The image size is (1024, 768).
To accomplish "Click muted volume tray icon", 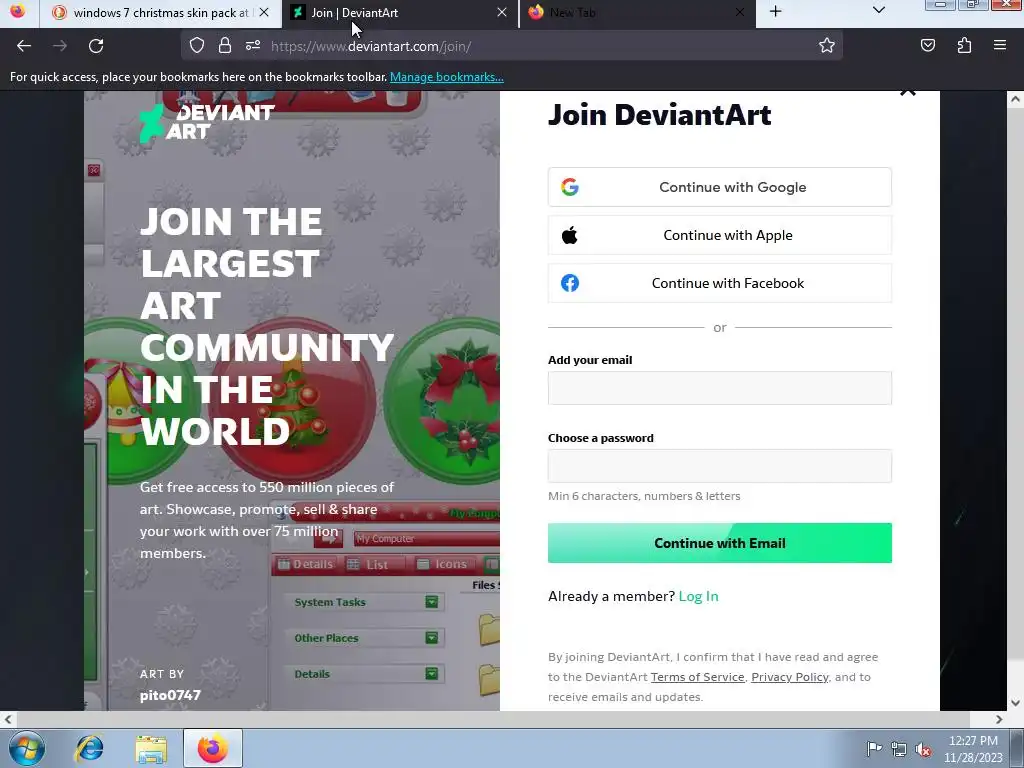I will (923, 749).
